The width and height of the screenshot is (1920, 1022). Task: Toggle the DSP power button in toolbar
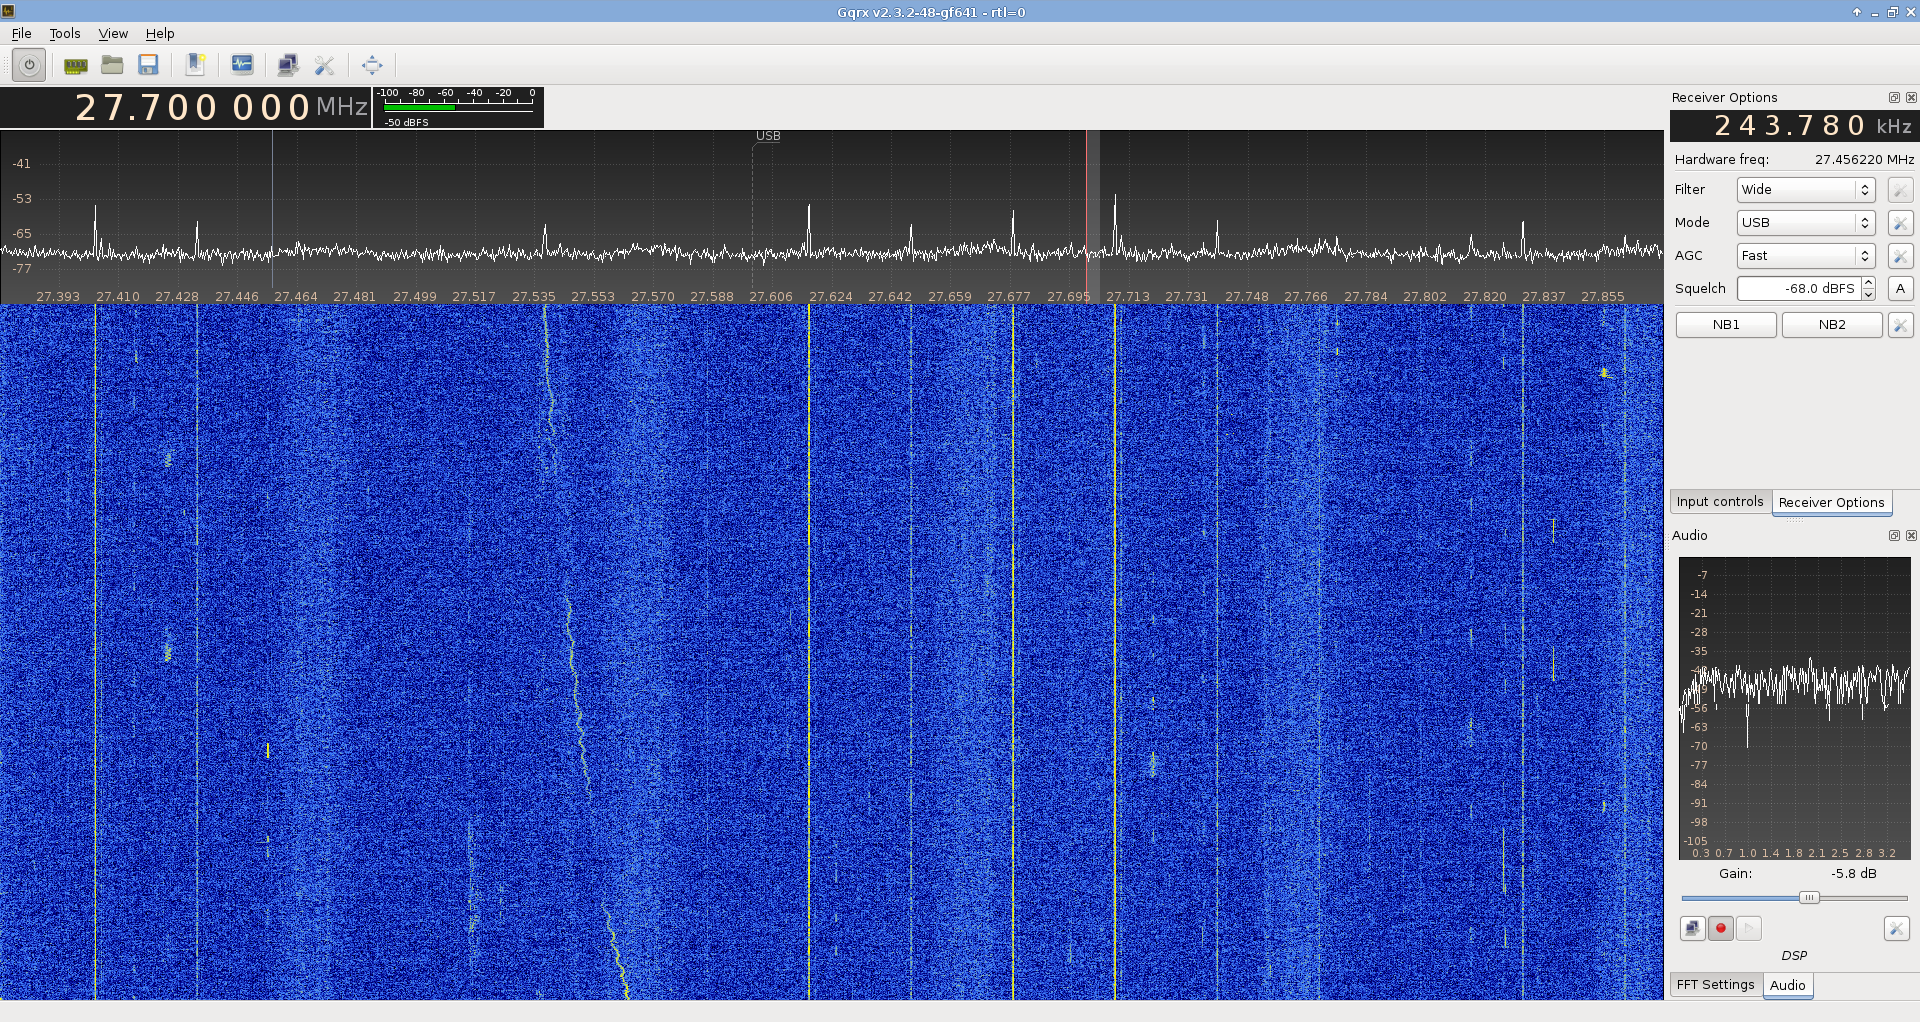(x=29, y=65)
